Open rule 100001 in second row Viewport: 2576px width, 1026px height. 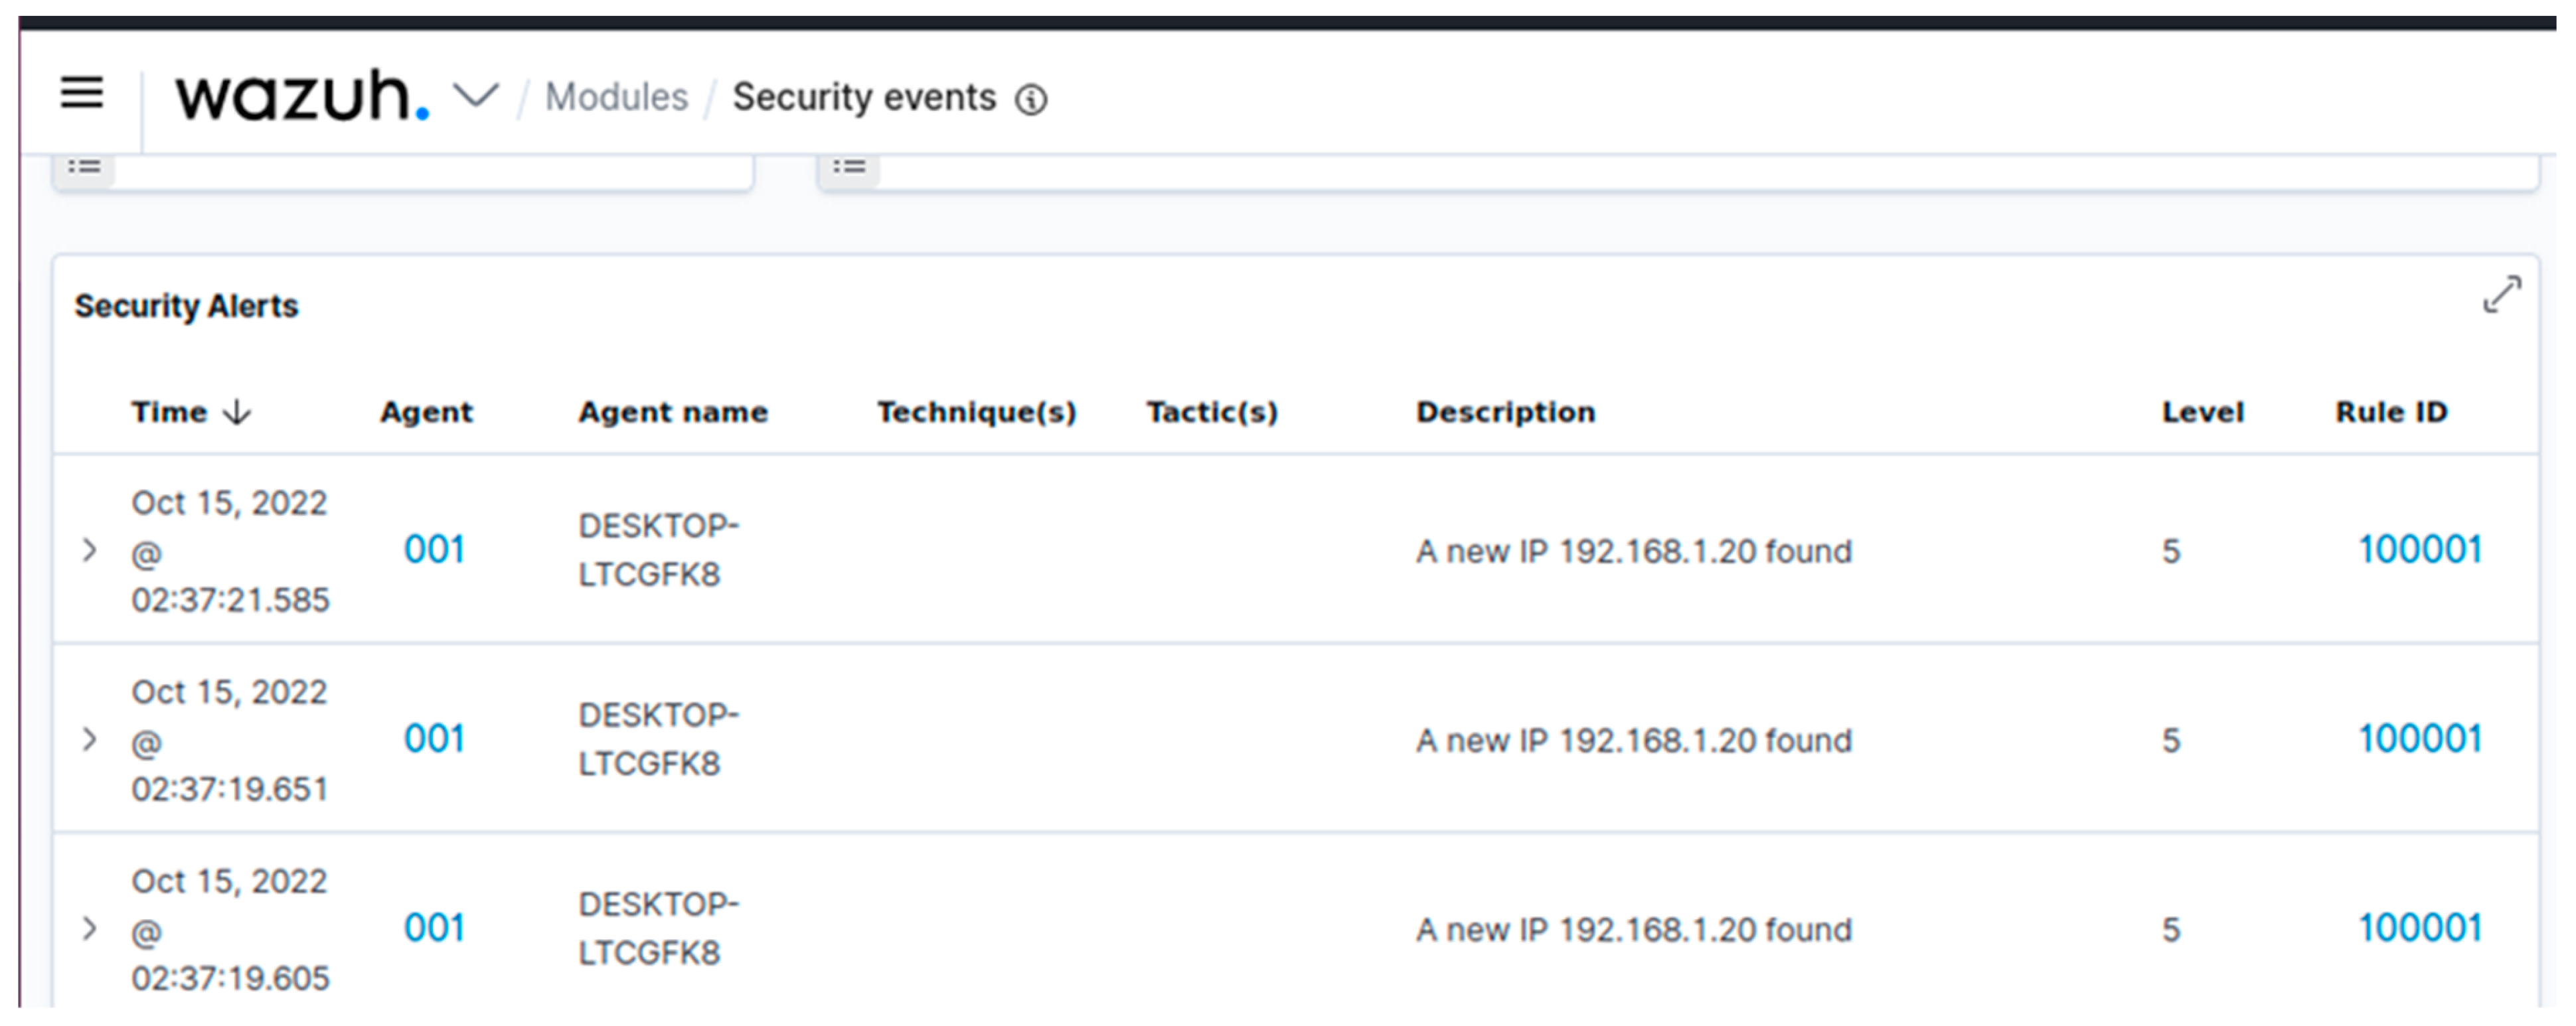pos(2420,739)
